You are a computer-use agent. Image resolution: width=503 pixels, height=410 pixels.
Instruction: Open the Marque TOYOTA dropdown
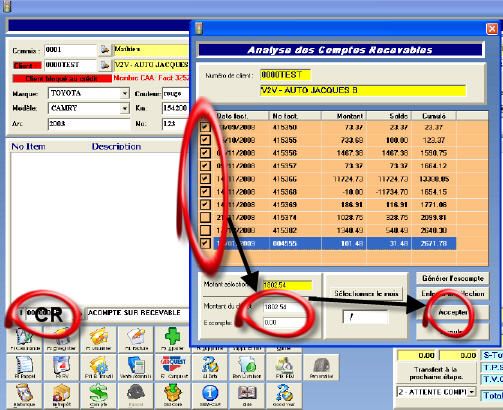pos(125,93)
